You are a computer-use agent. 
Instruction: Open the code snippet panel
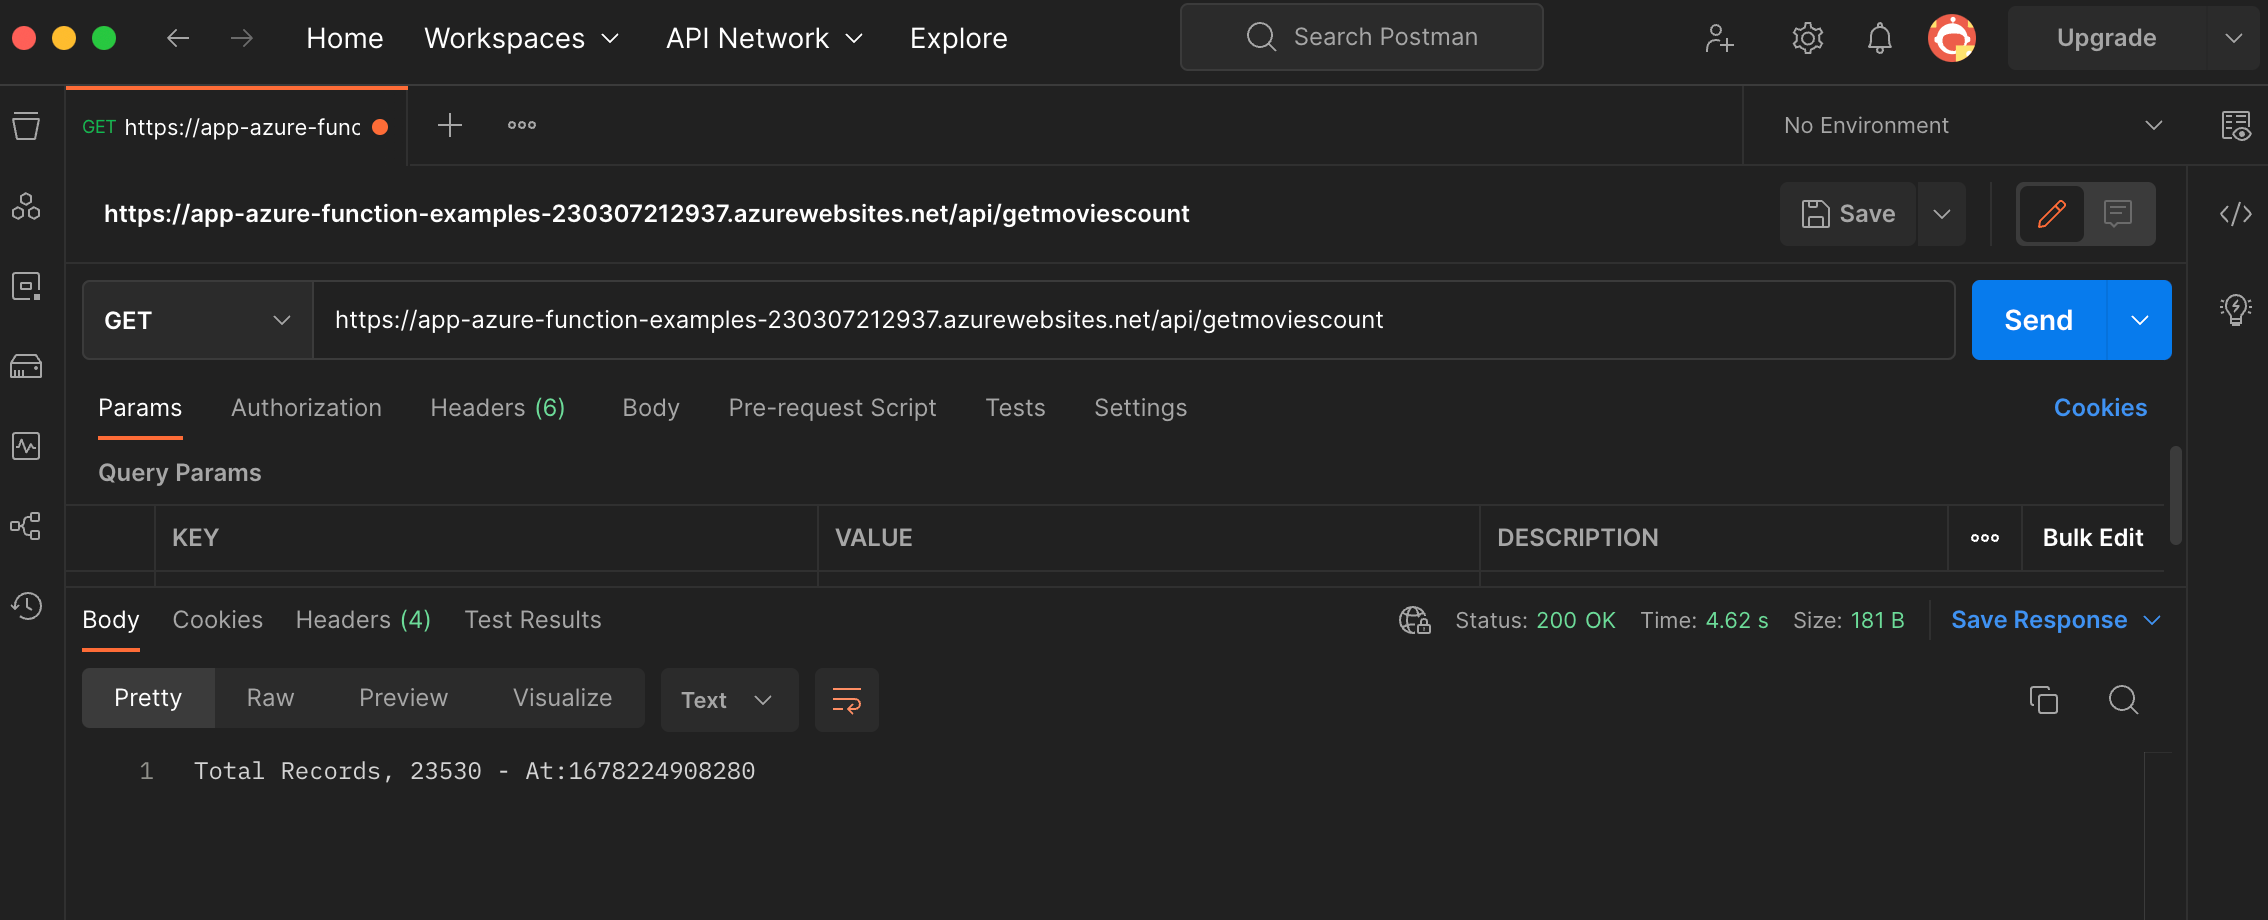(2236, 213)
